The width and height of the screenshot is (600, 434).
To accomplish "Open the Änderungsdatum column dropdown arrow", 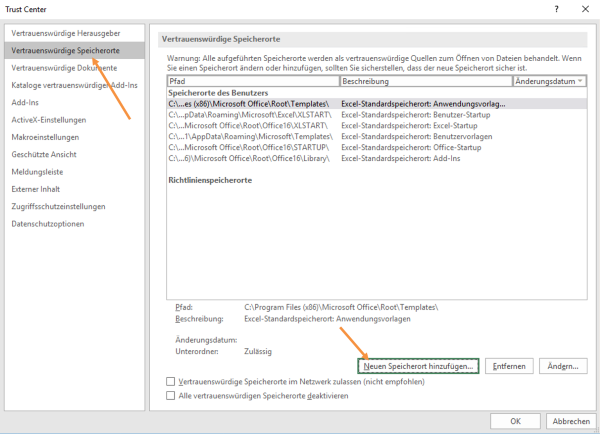I will point(580,80).
